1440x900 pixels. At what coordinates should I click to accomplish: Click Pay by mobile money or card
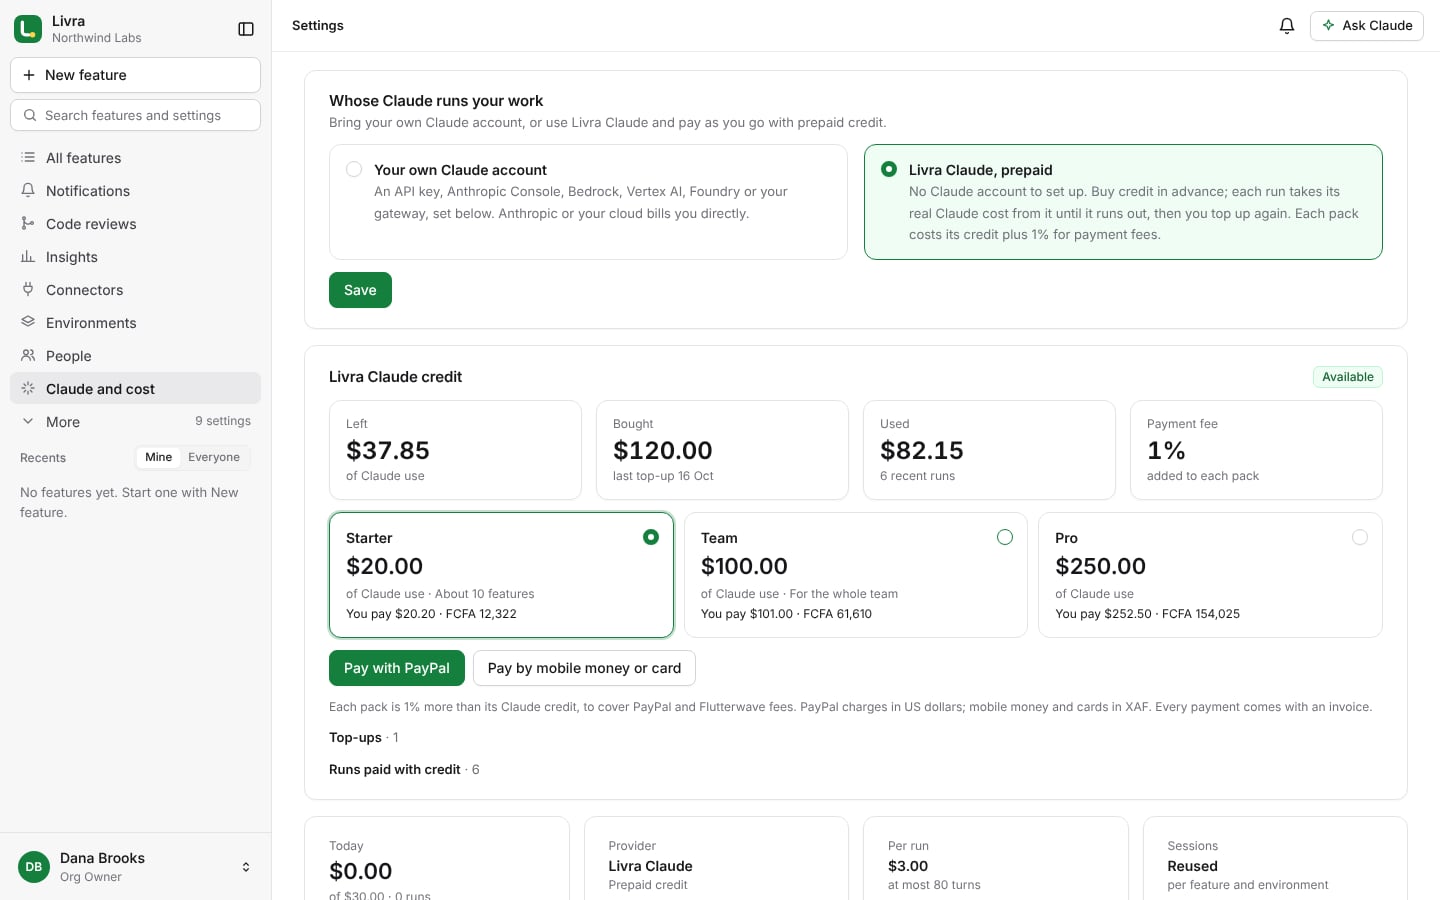[584, 668]
